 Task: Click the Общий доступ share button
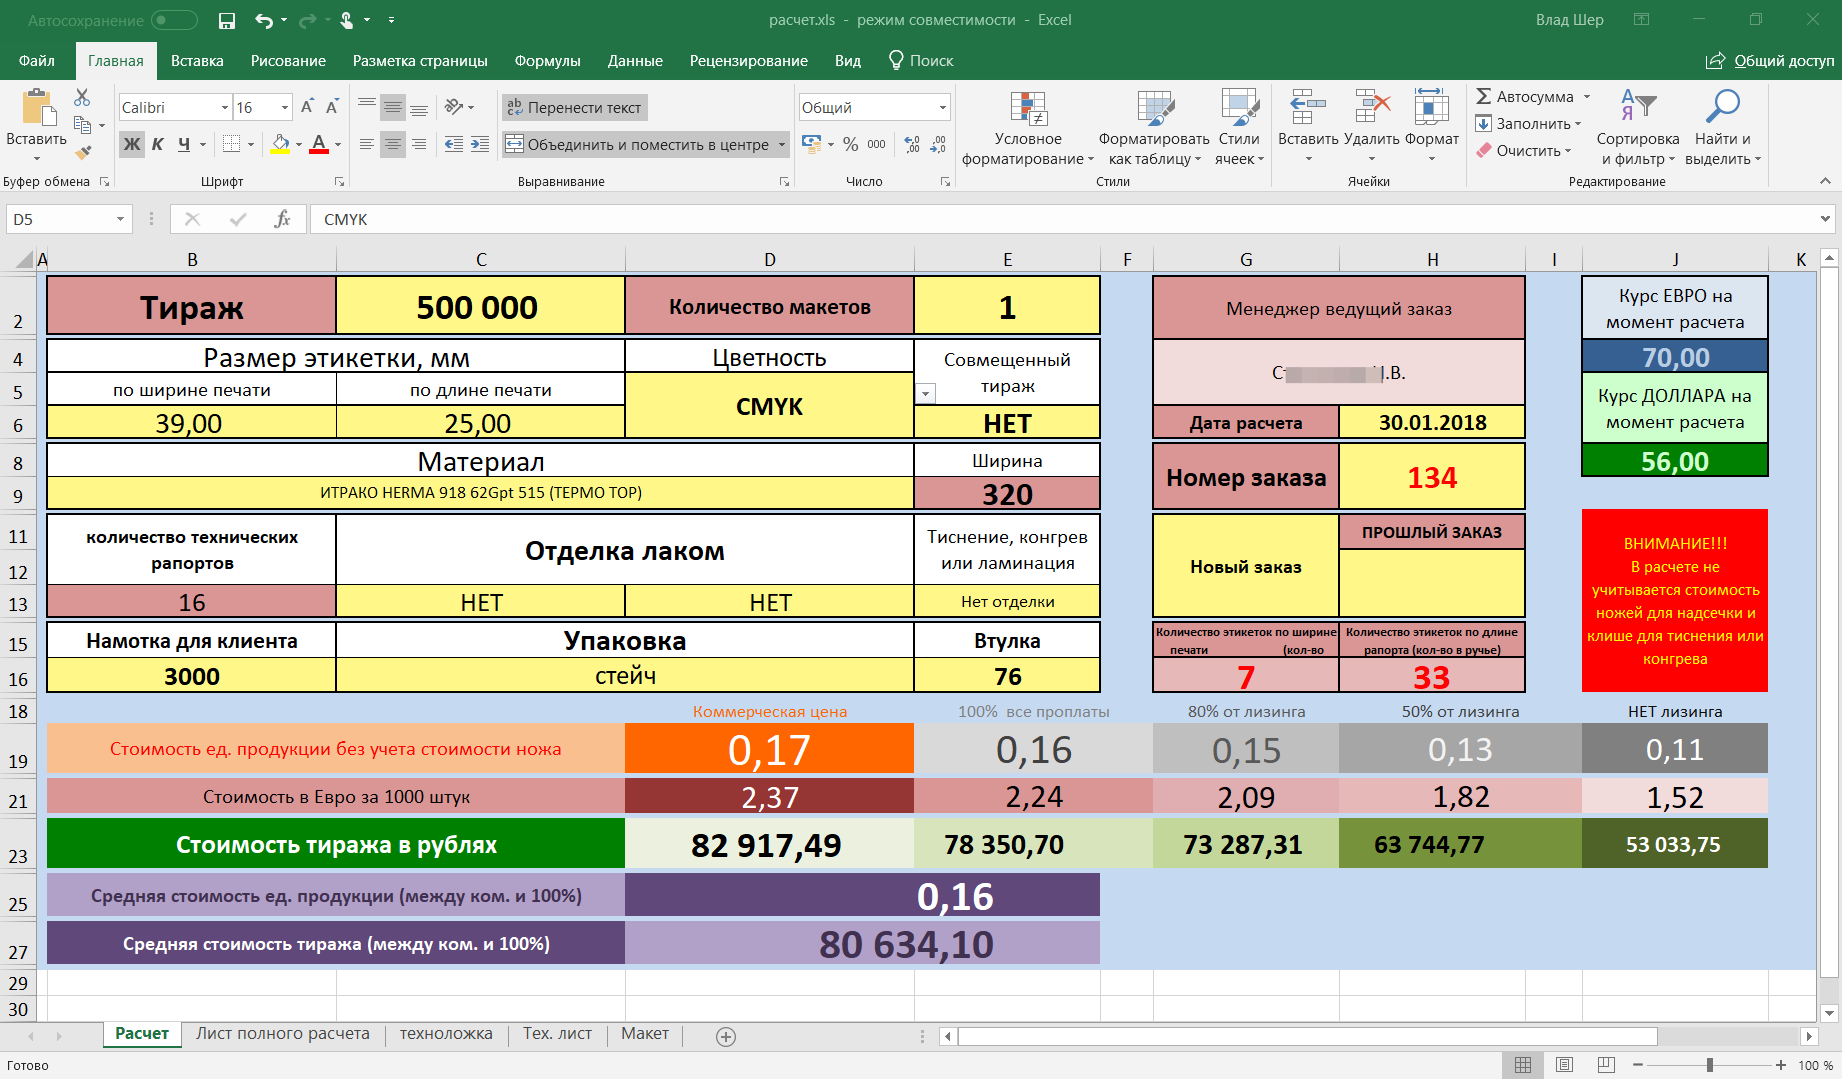1770,61
